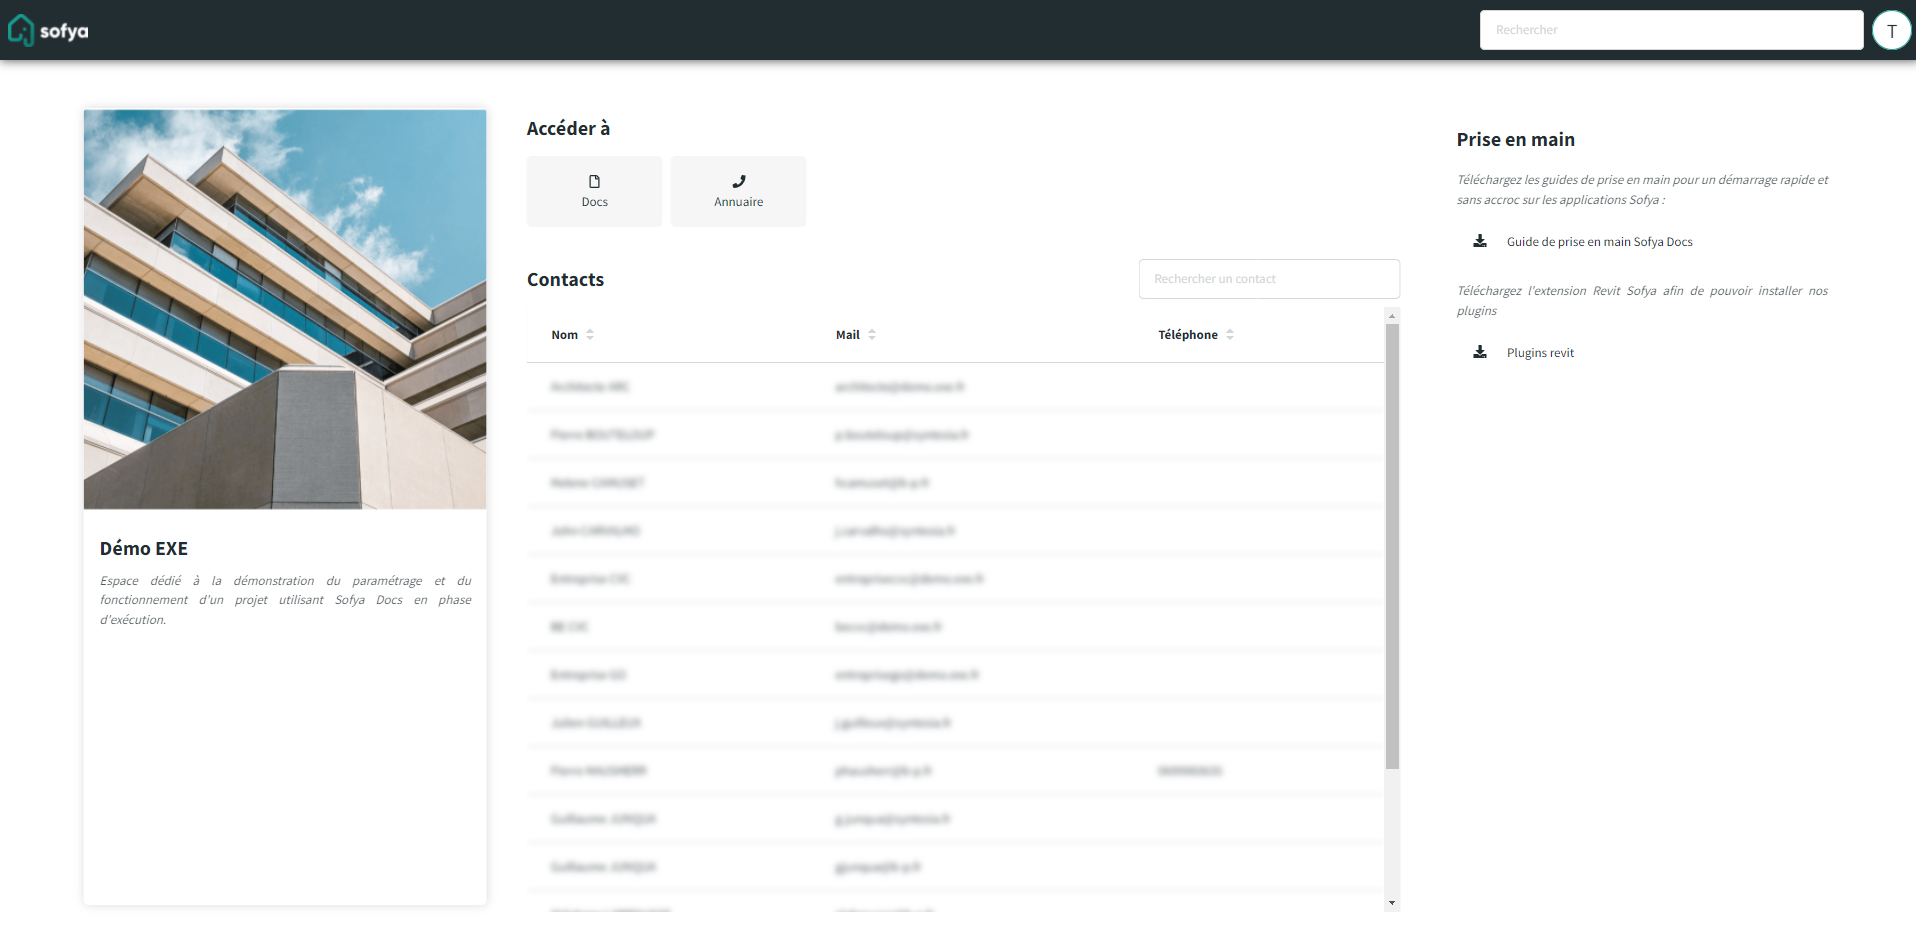This screenshot has height=937, width=1916.
Task: Focus the top Rechercher search field
Action: [x=1670, y=30]
